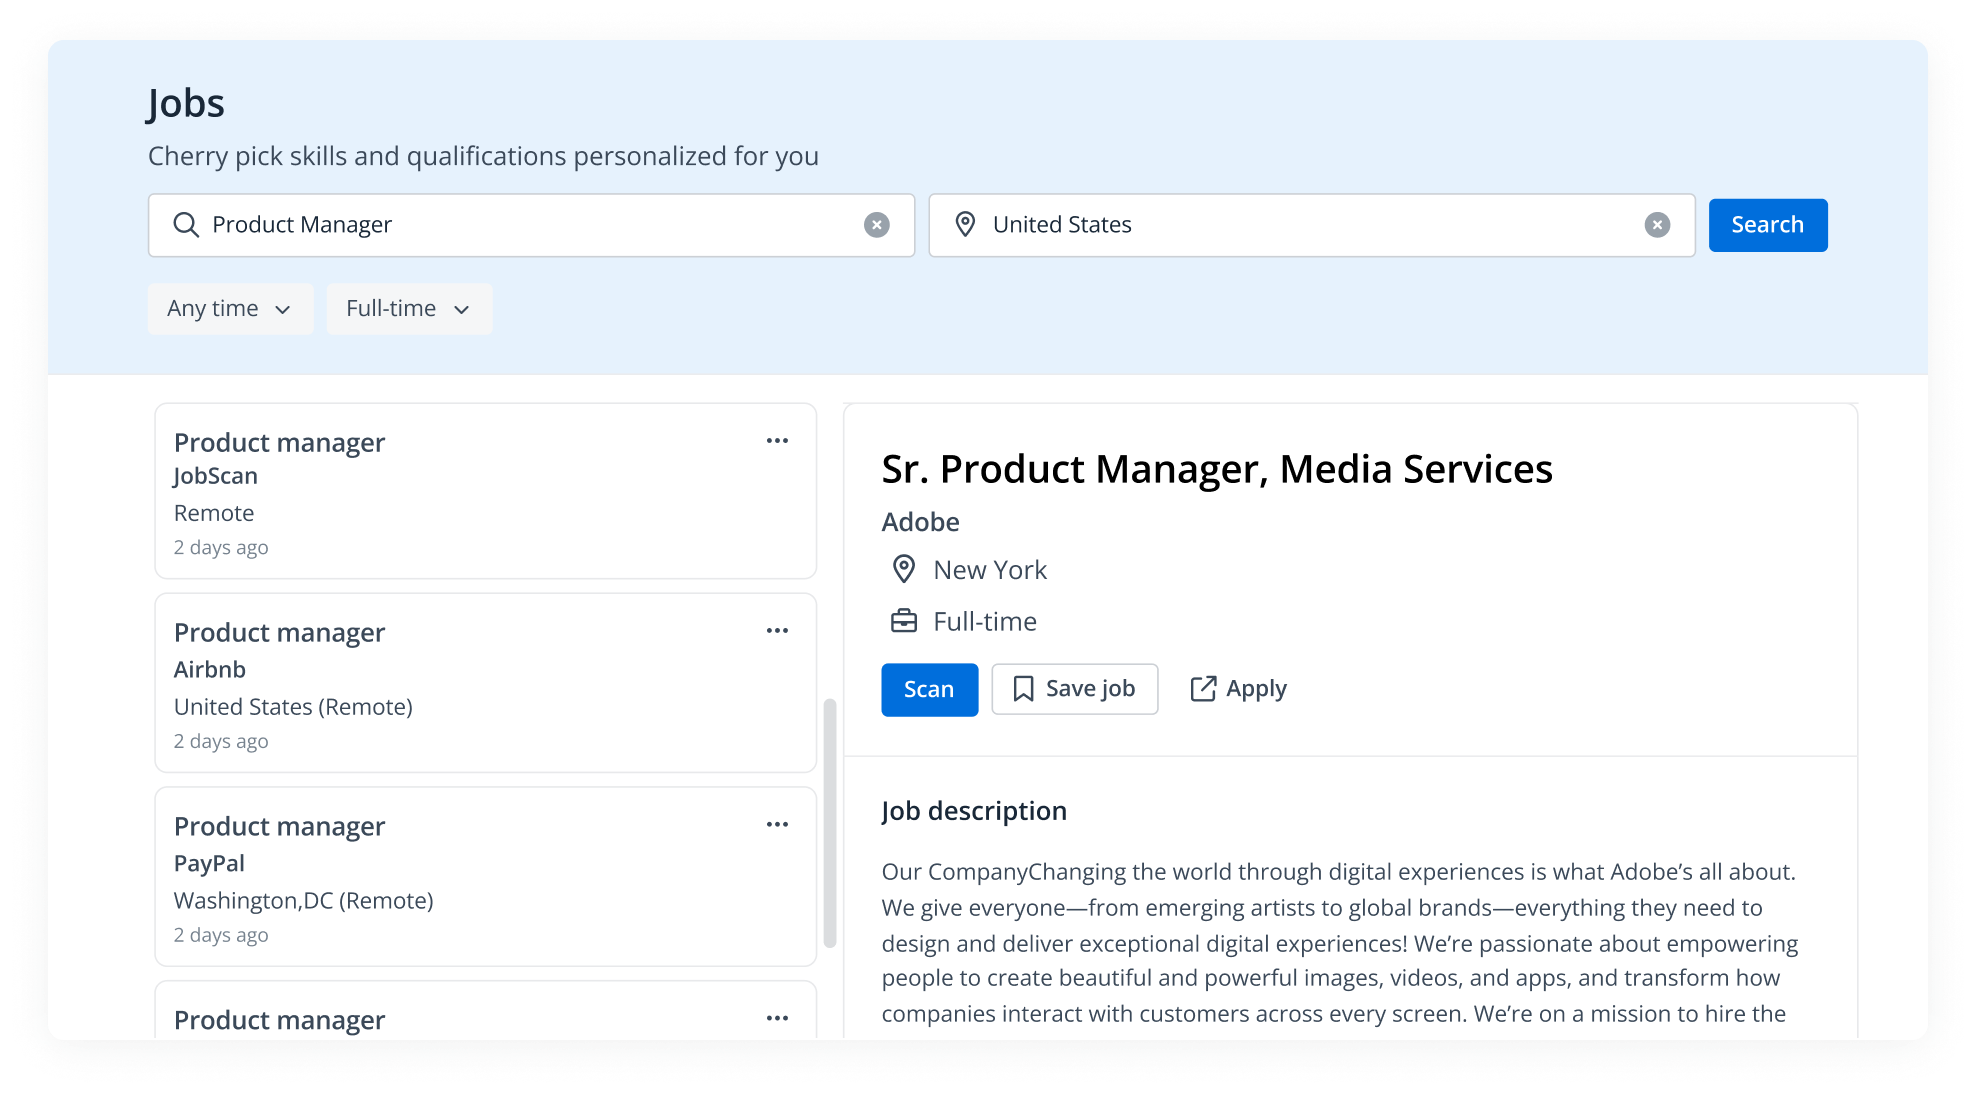Focus the job title search input
The width and height of the screenshot is (1976, 1094).
(x=530, y=225)
